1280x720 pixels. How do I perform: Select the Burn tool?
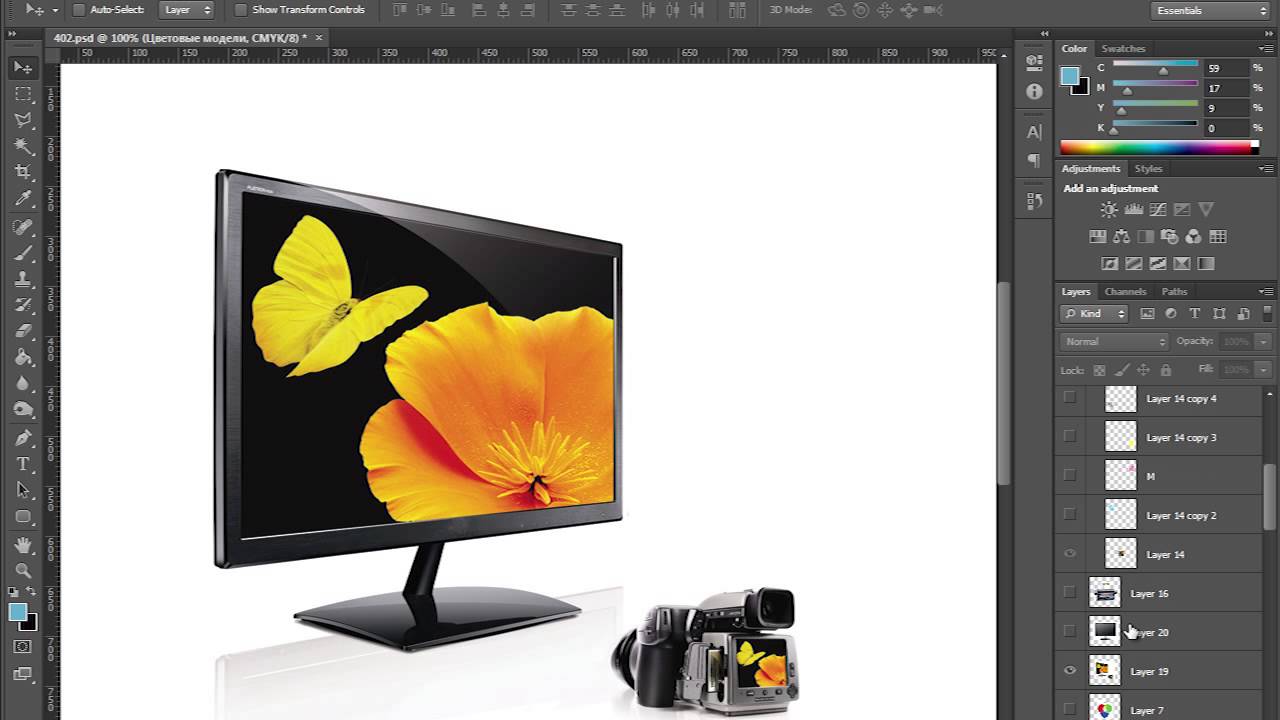click(23, 409)
